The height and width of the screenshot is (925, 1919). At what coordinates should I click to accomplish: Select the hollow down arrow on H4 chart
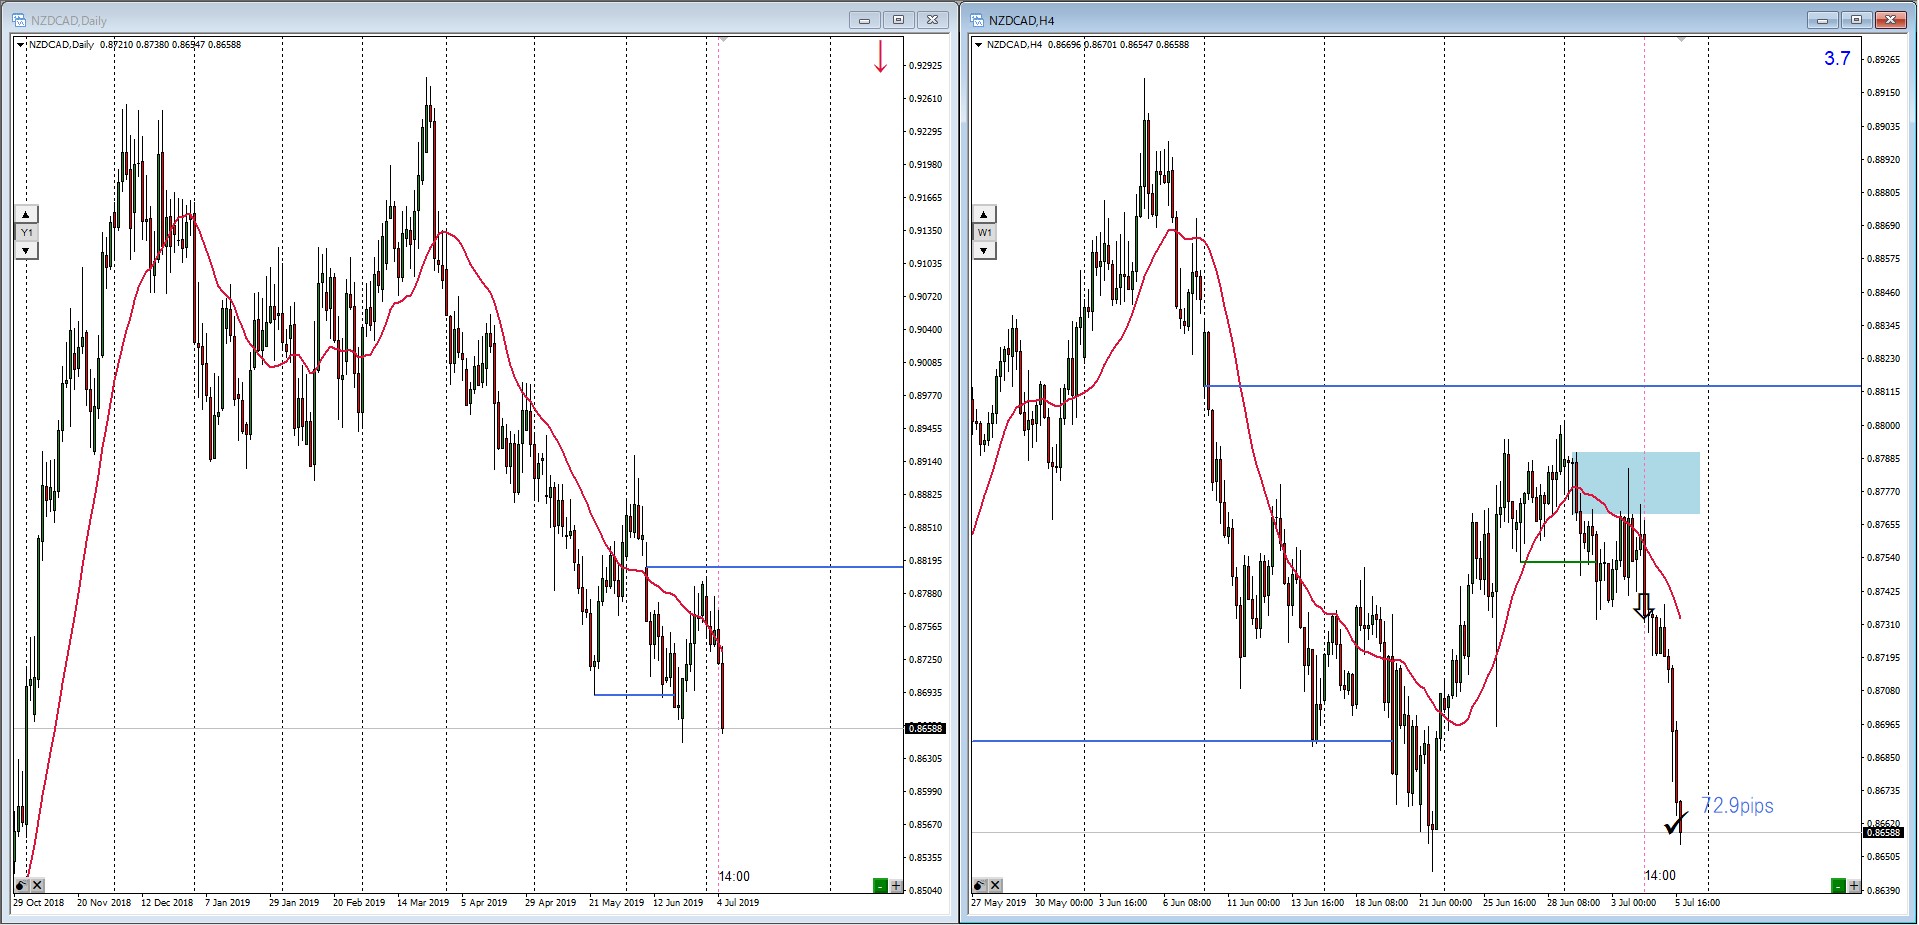[1643, 606]
